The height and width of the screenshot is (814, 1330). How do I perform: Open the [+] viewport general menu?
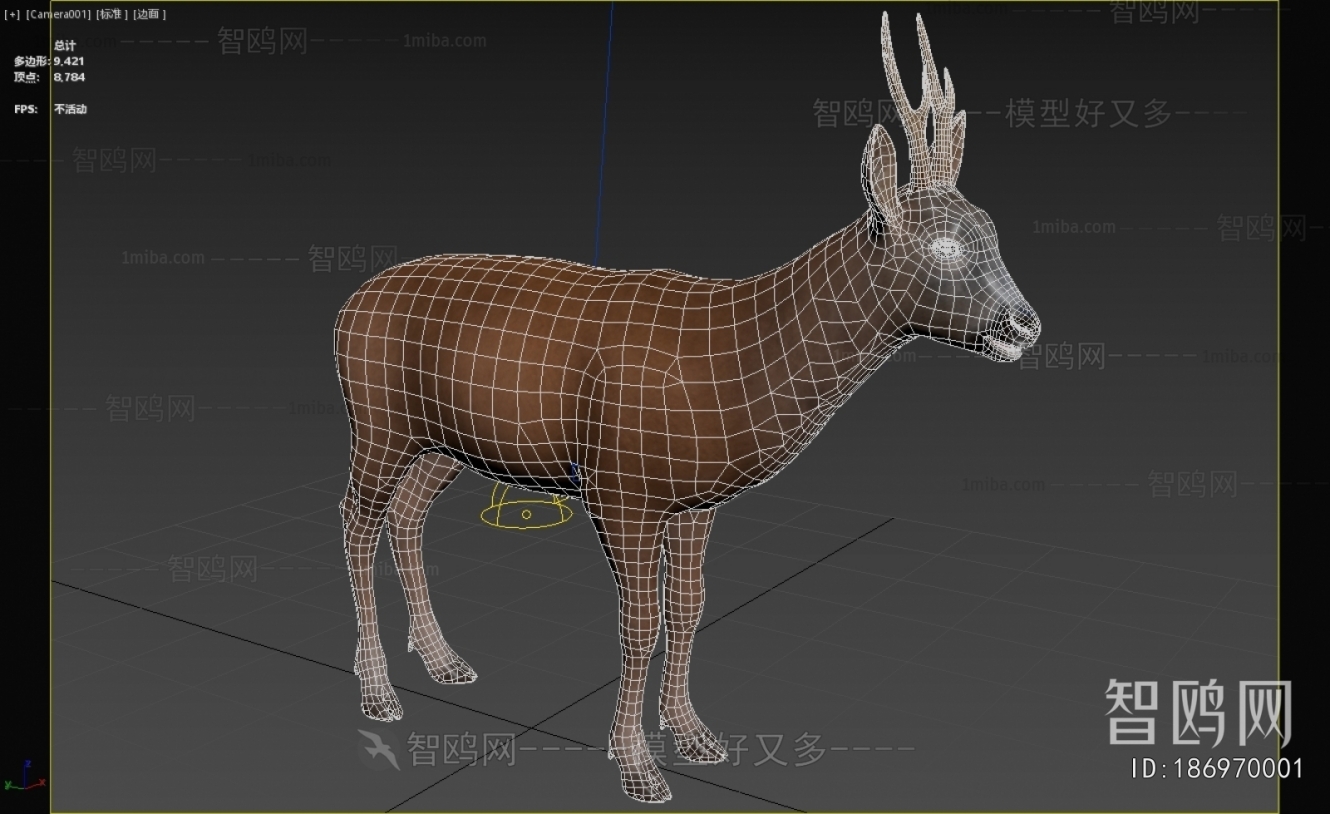pyautogui.click(x=12, y=14)
